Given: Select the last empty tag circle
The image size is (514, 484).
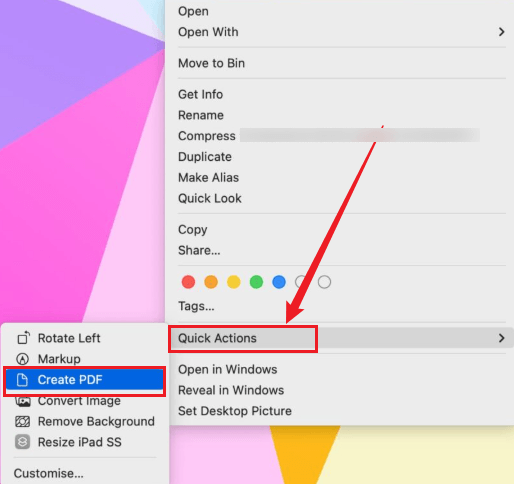Looking at the screenshot, I should (324, 282).
